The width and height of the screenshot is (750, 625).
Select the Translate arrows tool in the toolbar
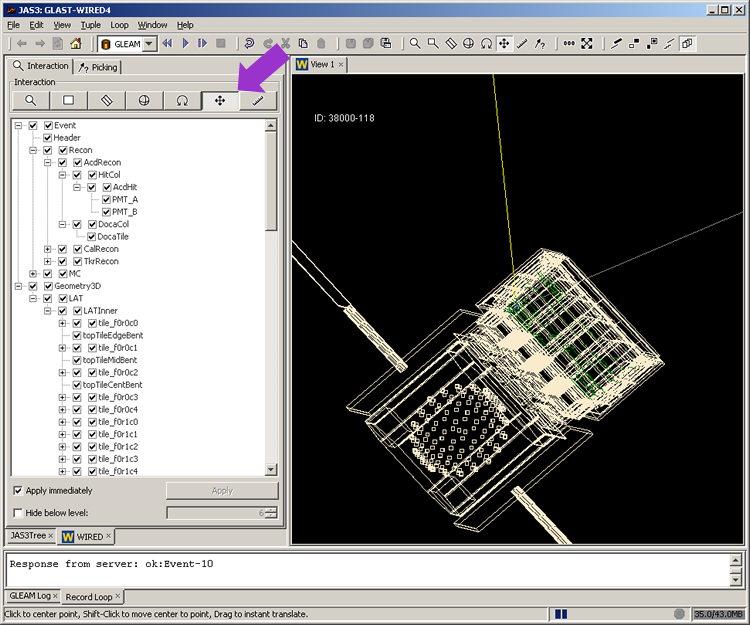[504, 44]
